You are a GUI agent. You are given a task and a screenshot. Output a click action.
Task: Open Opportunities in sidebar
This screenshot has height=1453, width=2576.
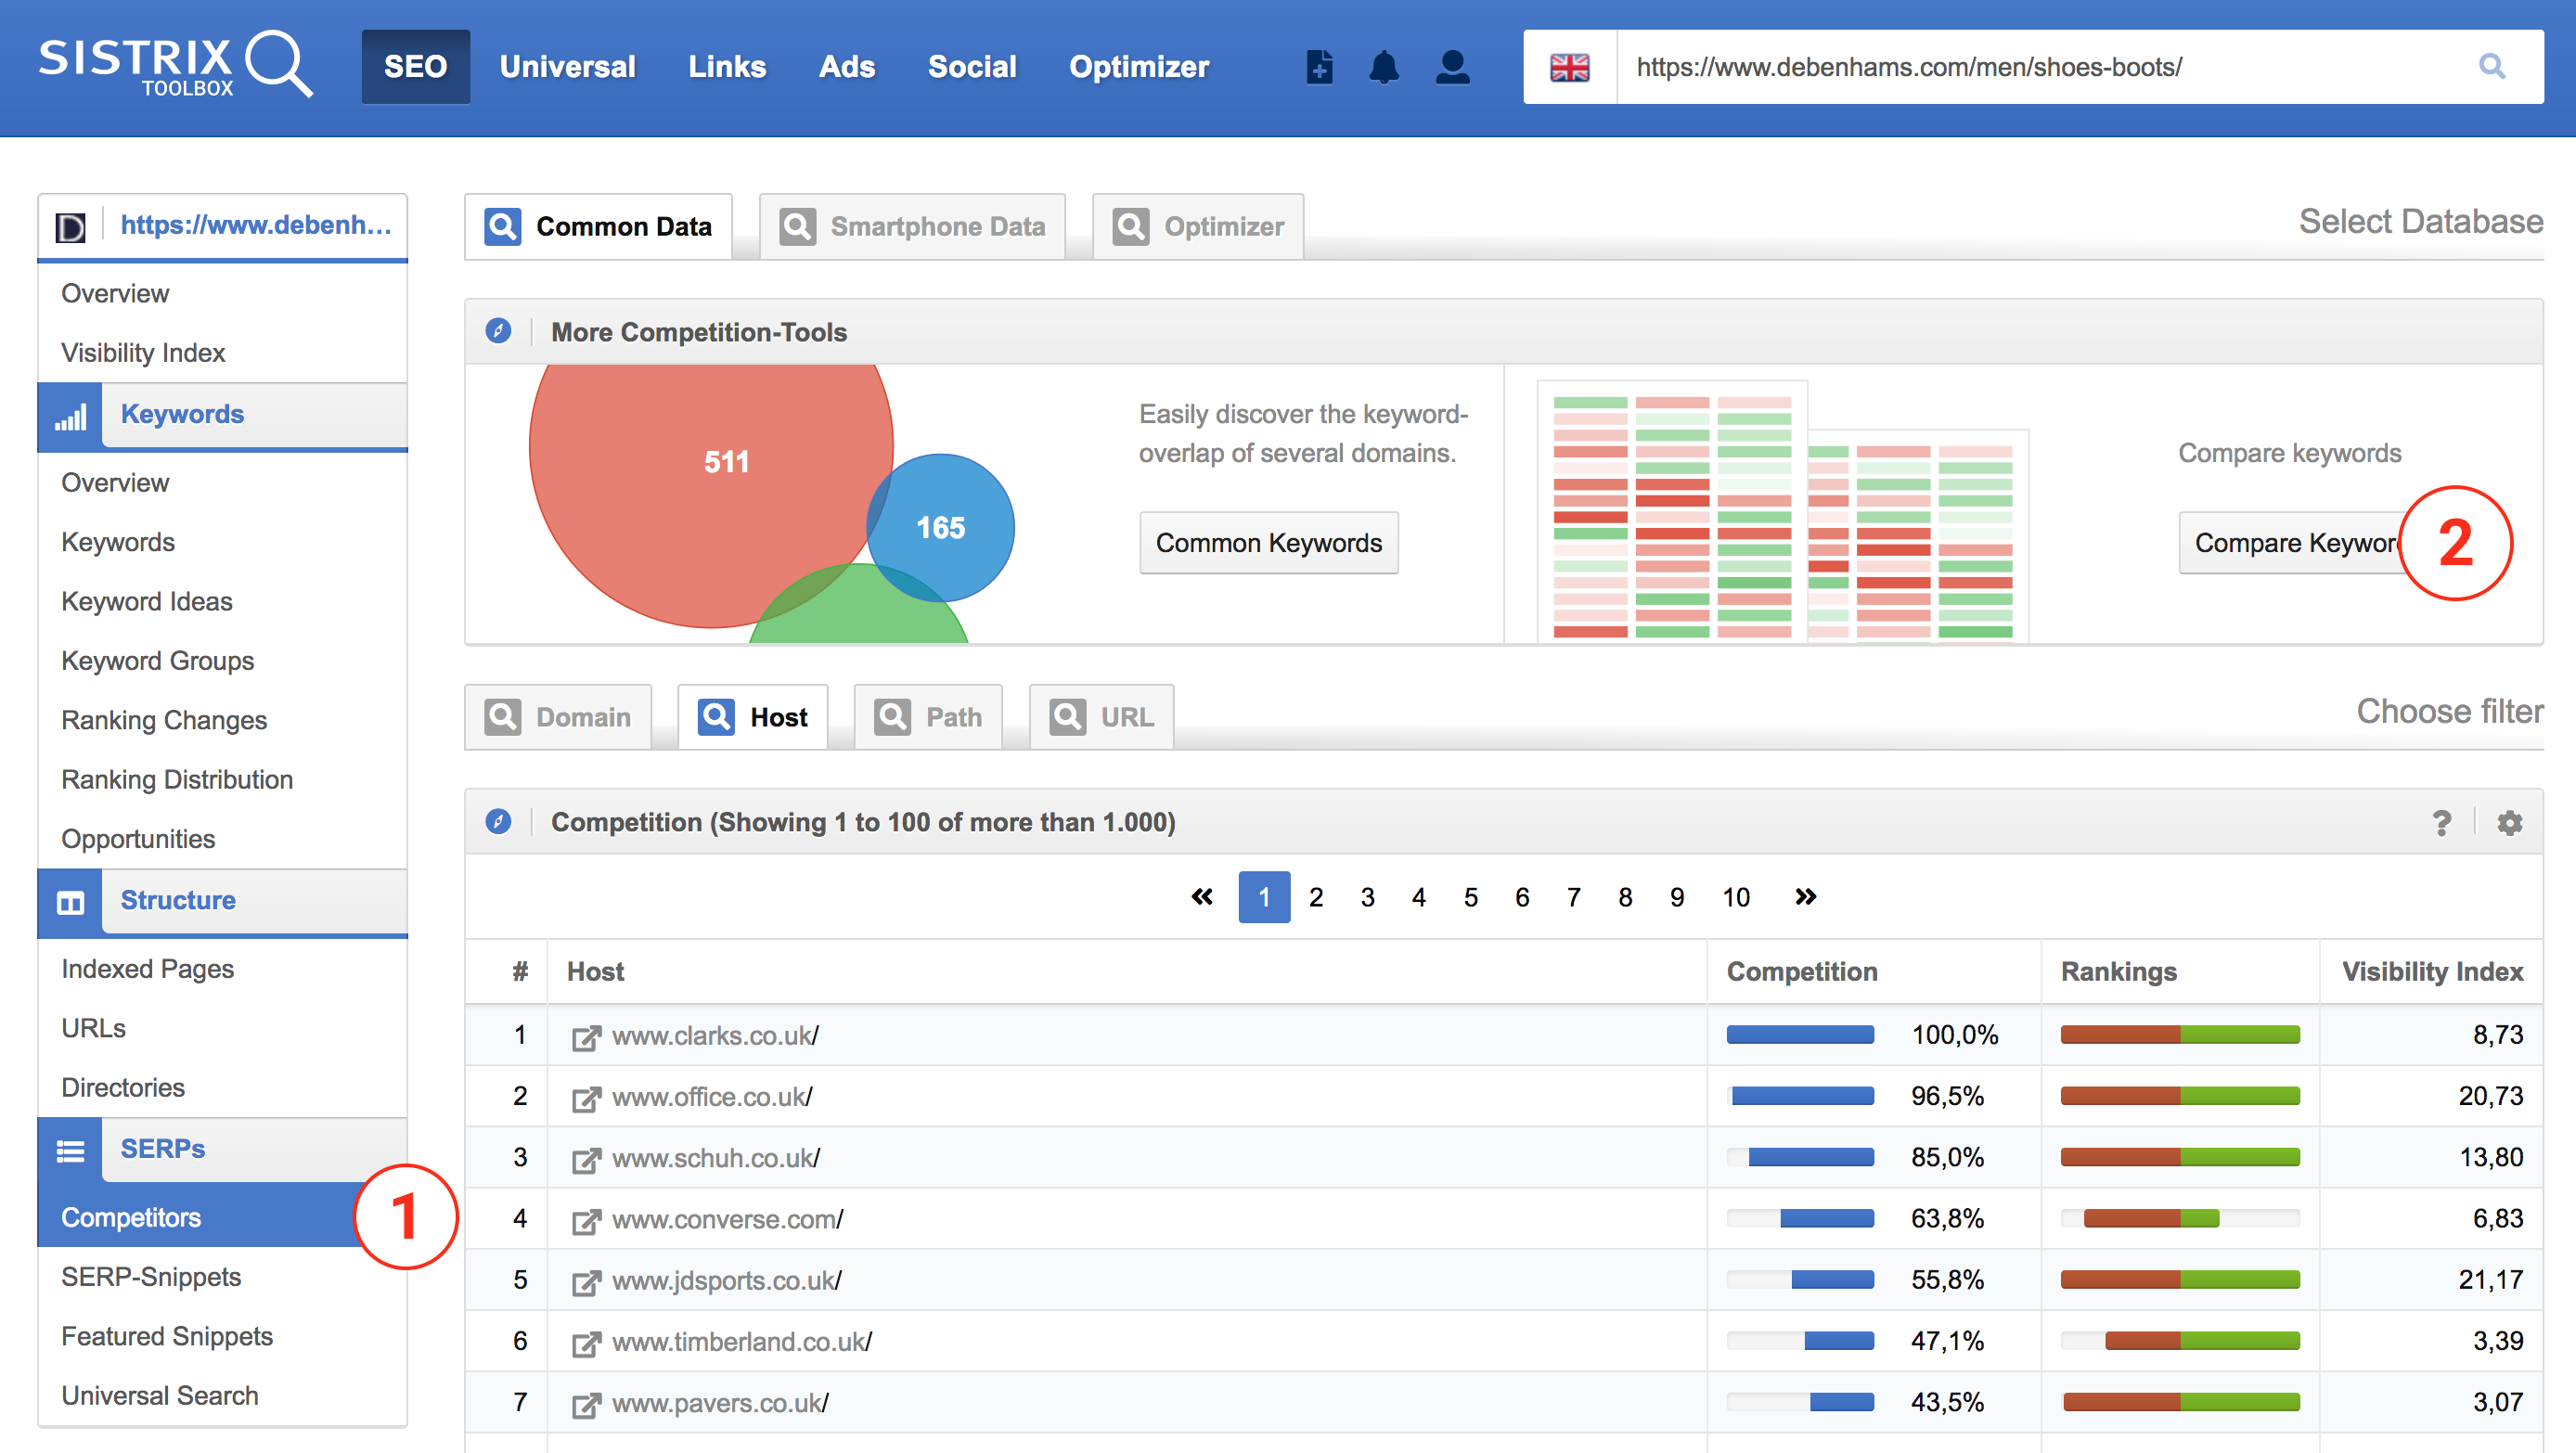(138, 838)
